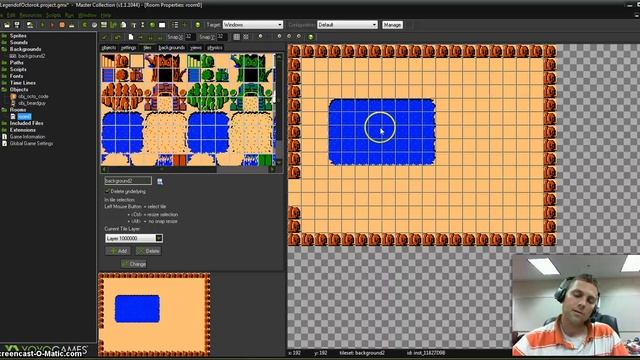
Task: Save the project with the floppy disk icon
Action: point(17,25)
